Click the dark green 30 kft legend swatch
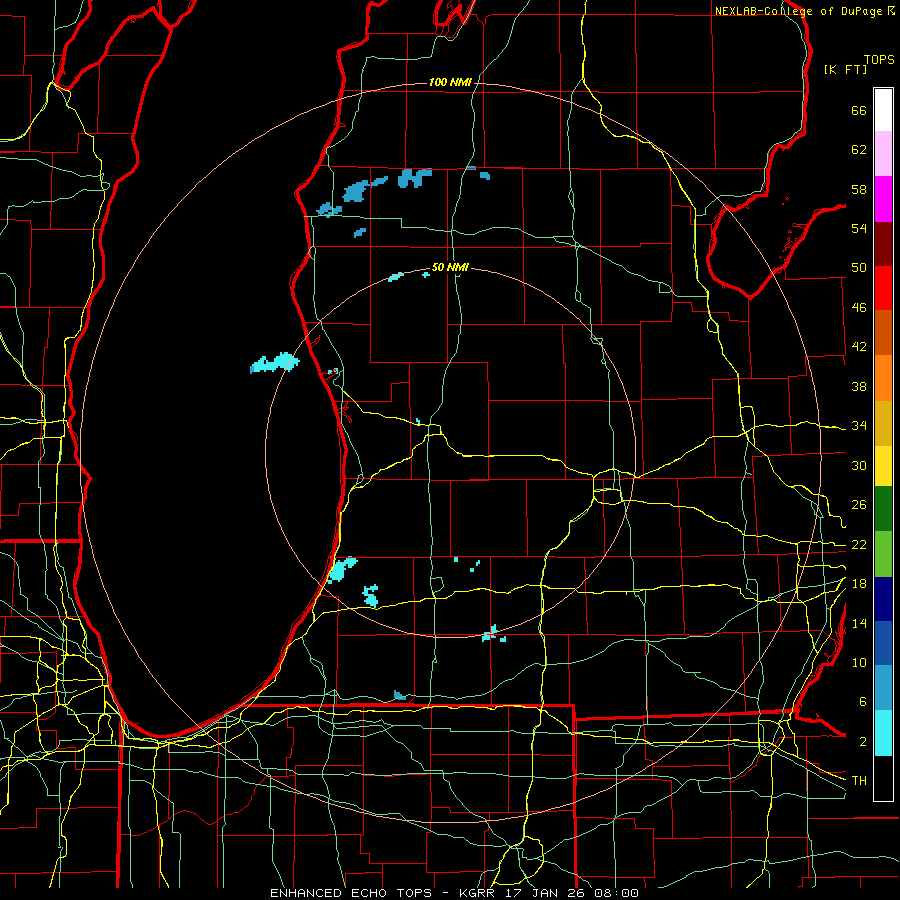900x900 pixels. tap(883, 509)
